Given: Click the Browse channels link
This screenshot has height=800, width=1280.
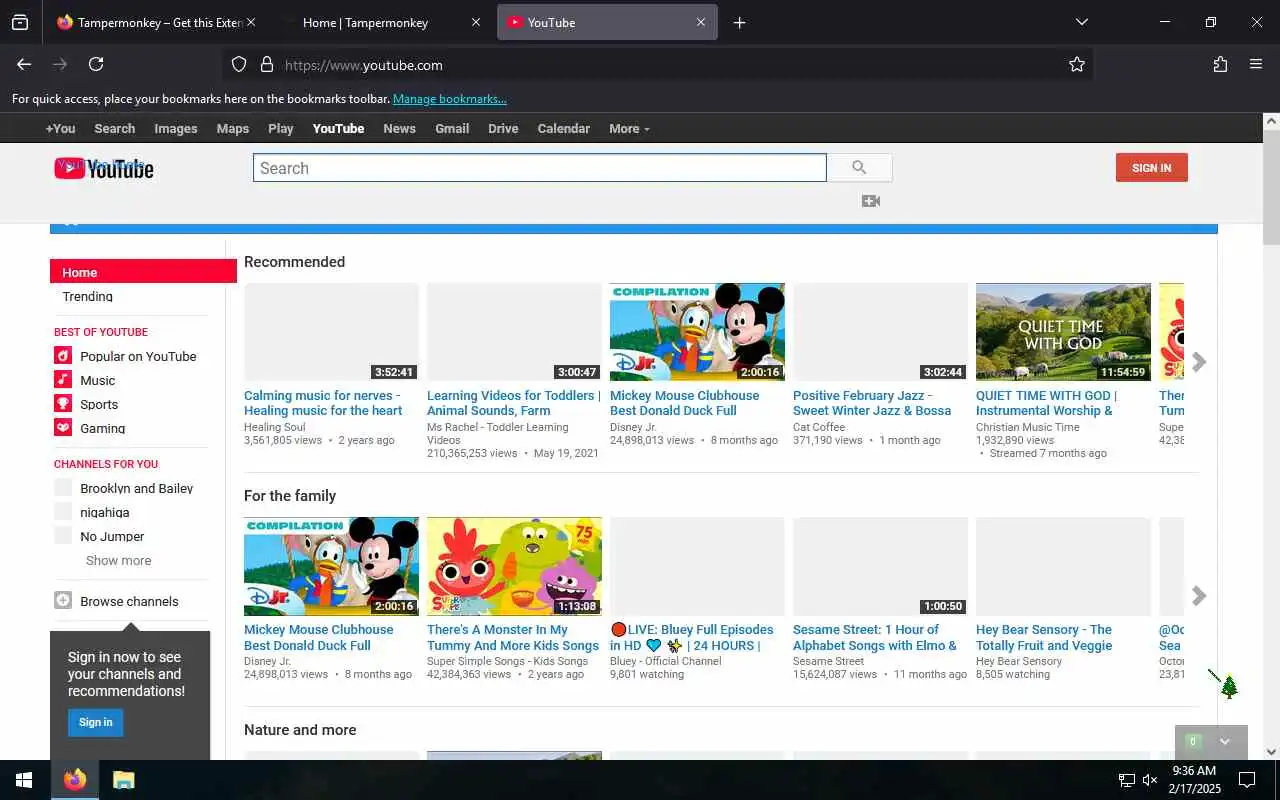Looking at the screenshot, I should click(x=129, y=601).
